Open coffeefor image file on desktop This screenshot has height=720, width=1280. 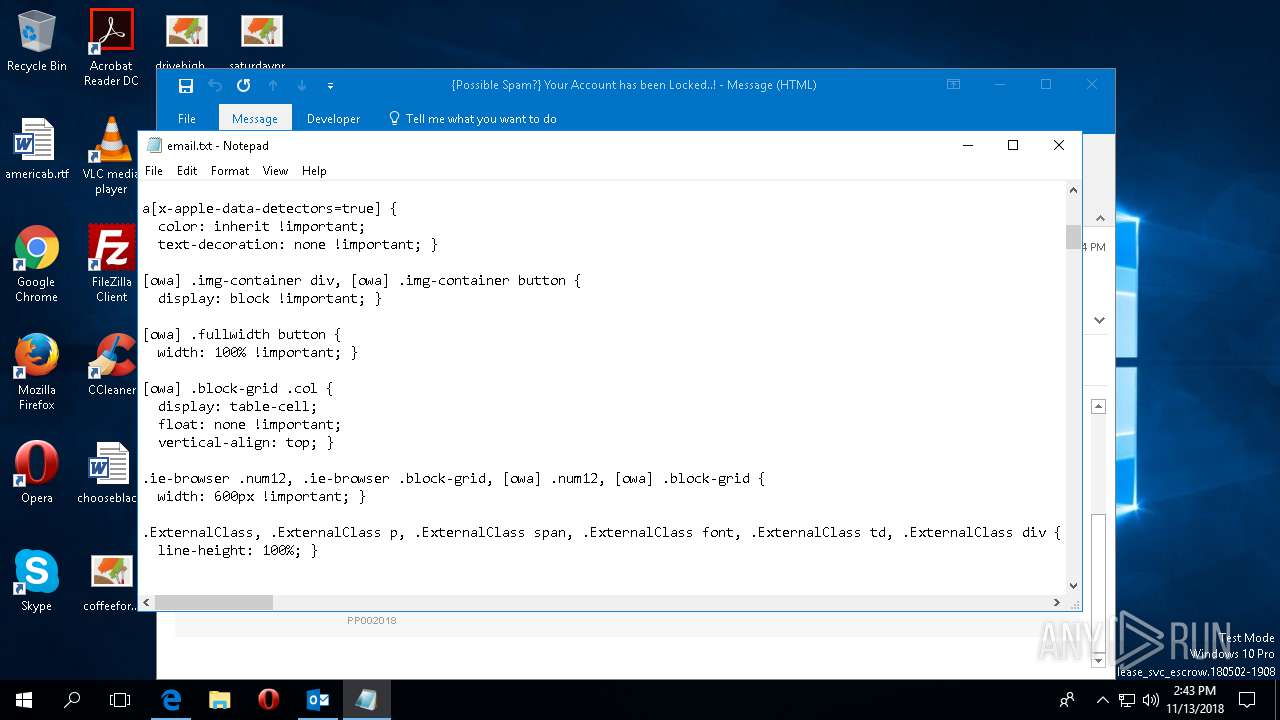click(x=111, y=581)
